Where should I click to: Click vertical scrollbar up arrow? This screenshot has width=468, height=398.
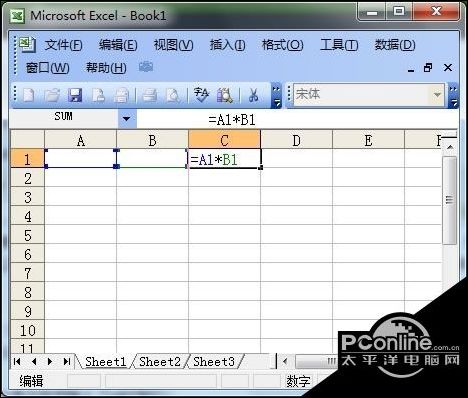[x=450, y=147]
